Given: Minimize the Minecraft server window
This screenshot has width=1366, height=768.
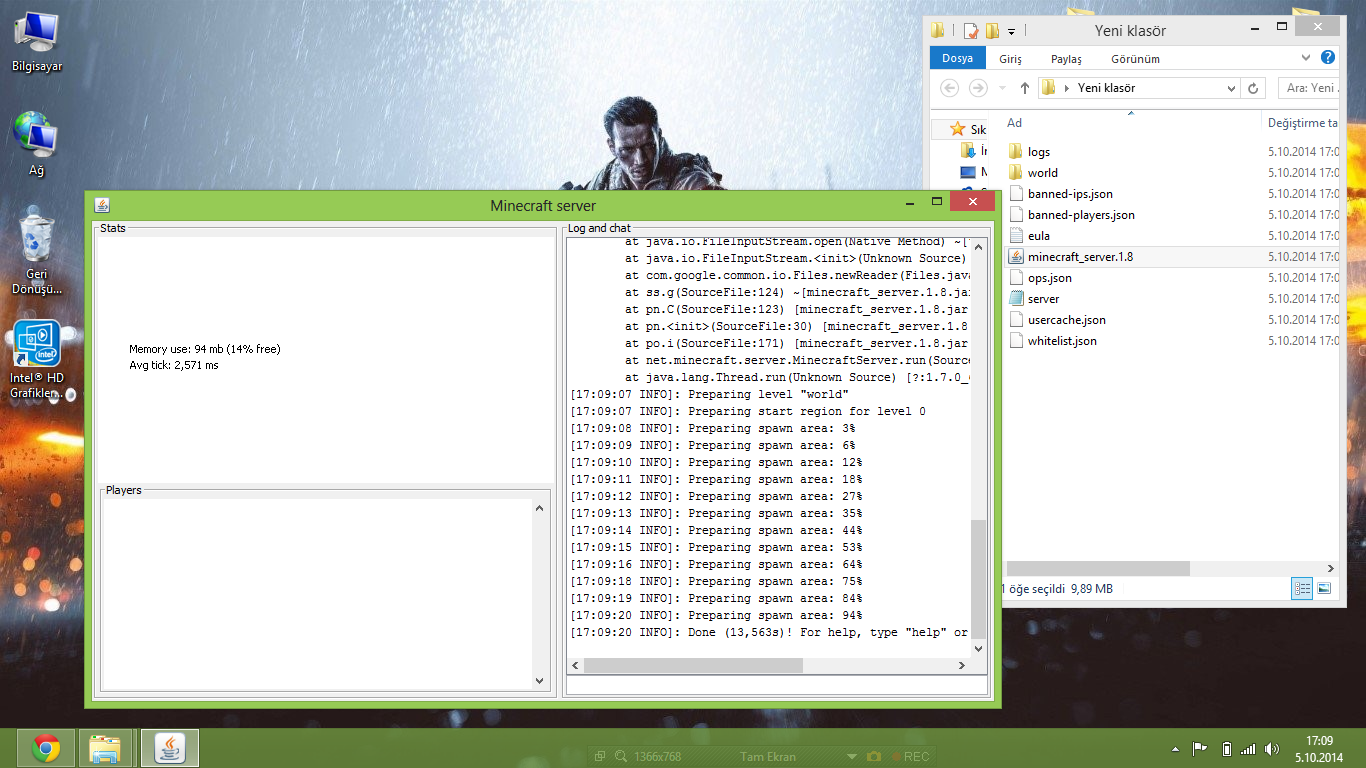Looking at the screenshot, I should [x=909, y=202].
